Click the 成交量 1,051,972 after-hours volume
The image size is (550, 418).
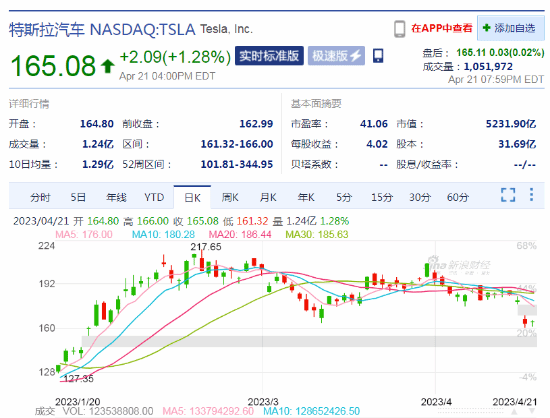[x=468, y=67]
